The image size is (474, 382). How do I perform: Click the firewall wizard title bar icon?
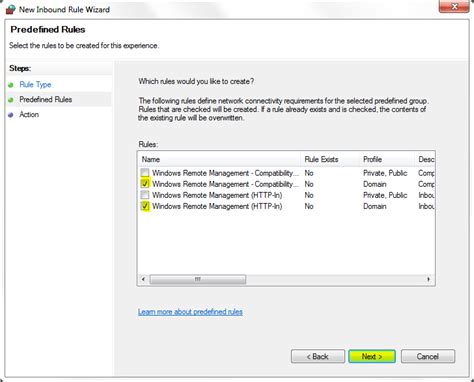click(x=10, y=9)
